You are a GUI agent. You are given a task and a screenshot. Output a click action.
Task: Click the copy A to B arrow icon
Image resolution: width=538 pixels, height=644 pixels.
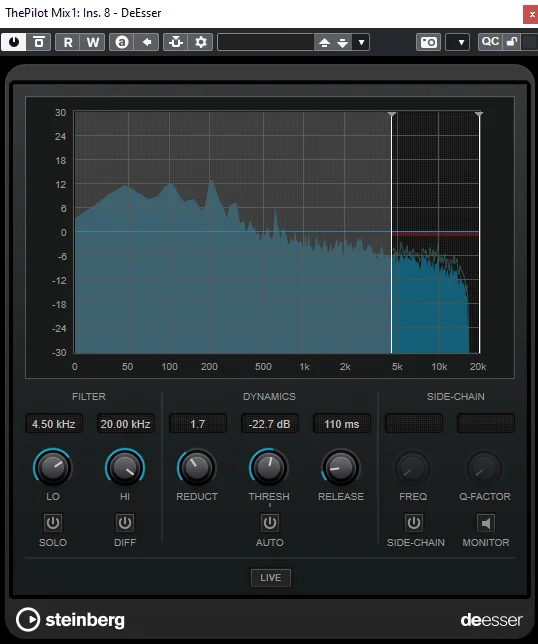click(147, 42)
